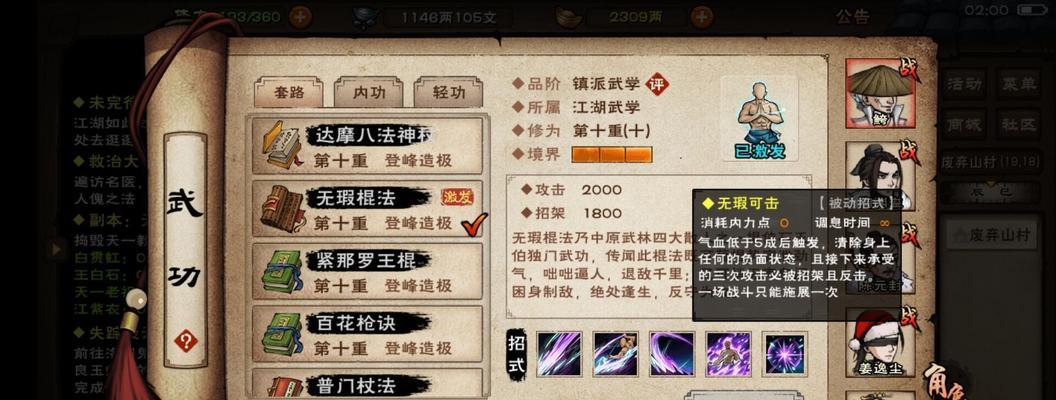This screenshot has height=400, width=1056.
Task: Click the plus icon beside 2309两
Action: point(702,16)
